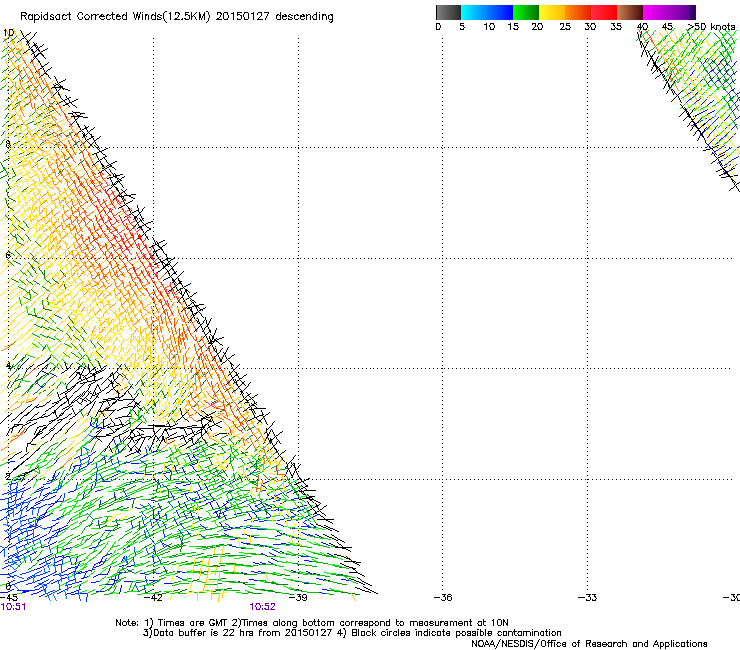Screen dimensions: 740x650
Task: Click longitude label -42 on bottom axis
Action: pos(153,598)
